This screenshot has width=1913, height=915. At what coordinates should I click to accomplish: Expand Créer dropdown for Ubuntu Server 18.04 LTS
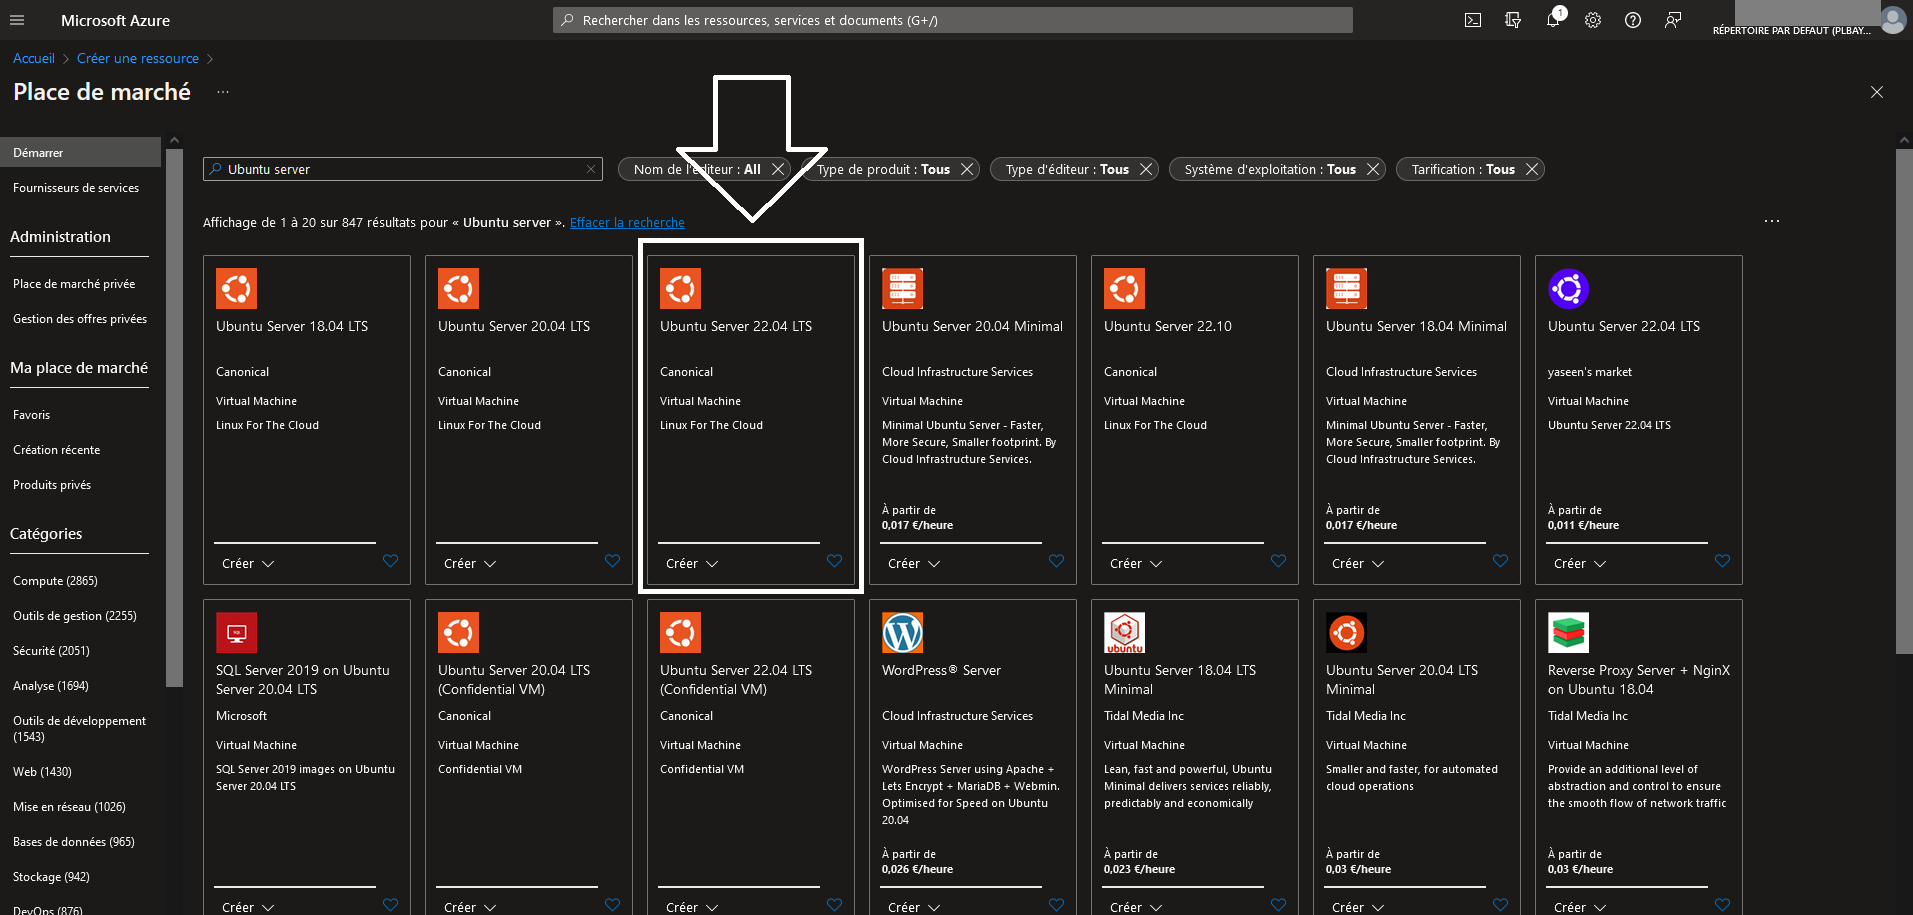click(248, 564)
